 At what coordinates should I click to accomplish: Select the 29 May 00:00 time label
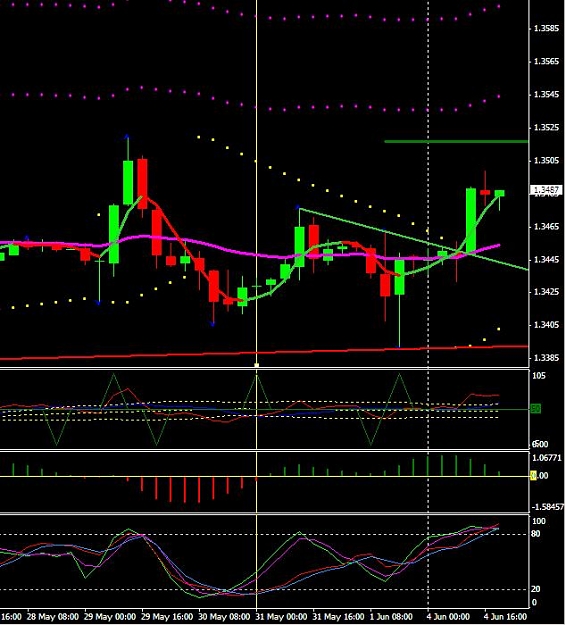[110, 617]
